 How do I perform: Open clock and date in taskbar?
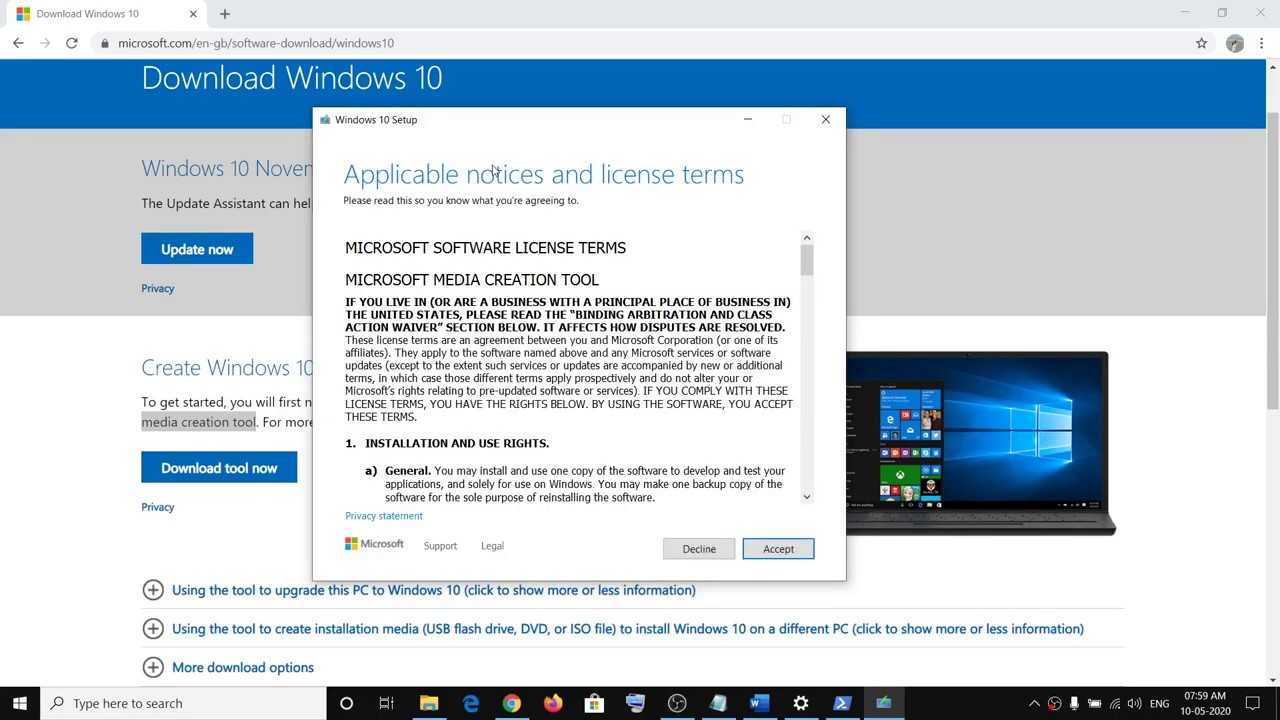1204,703
